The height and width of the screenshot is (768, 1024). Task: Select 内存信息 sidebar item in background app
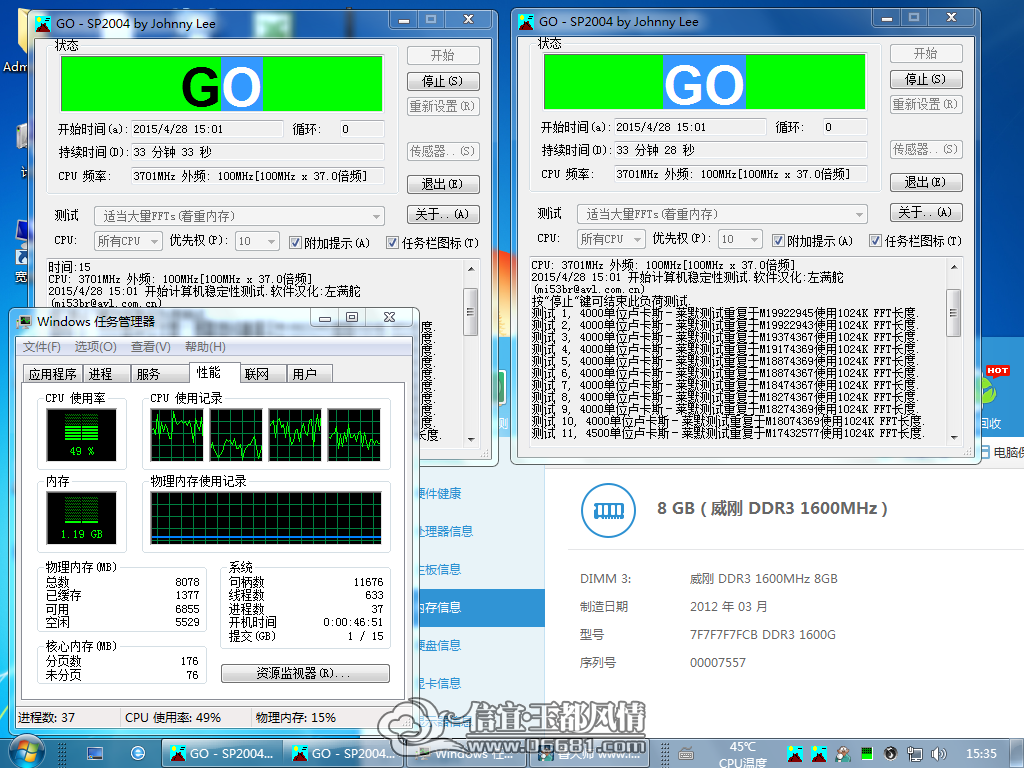(481, 608)
